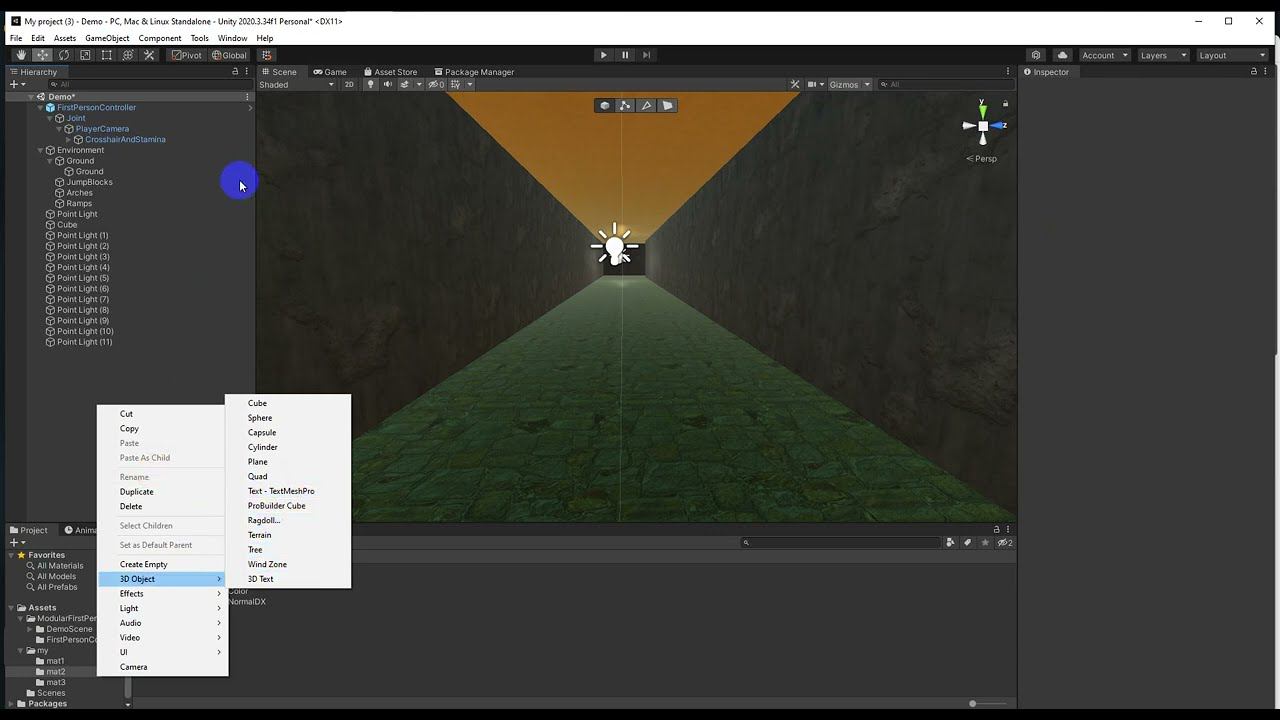Open the Gizmos dropdown

(849, 84)
